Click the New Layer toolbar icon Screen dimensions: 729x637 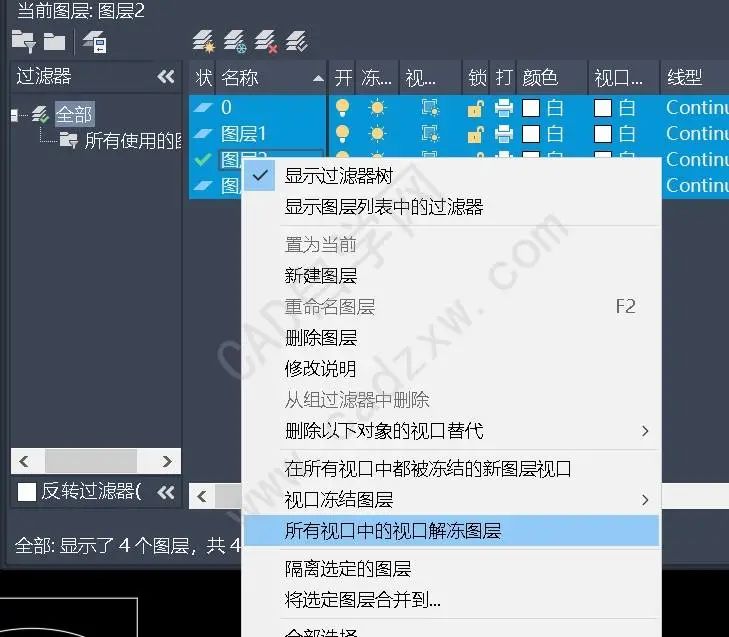point(204,41)
